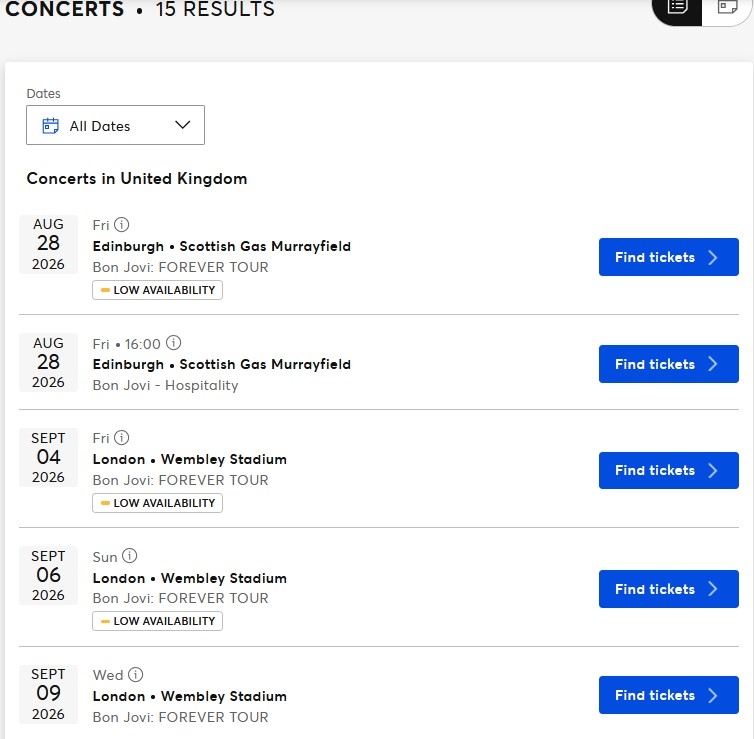Viewport: 754px width, 739px height.
Task: Switch to the card view toggle
Action: click(727, 7)
